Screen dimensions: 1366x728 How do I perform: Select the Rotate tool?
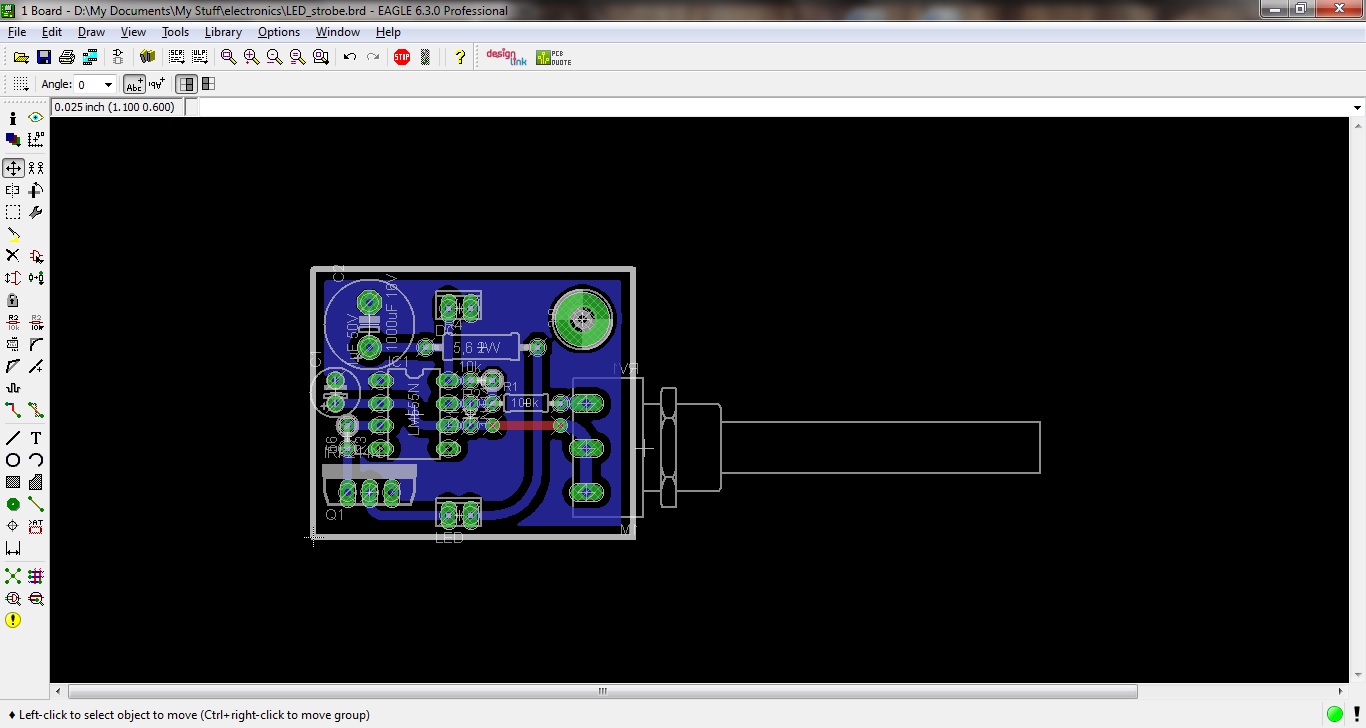point(36,190)
